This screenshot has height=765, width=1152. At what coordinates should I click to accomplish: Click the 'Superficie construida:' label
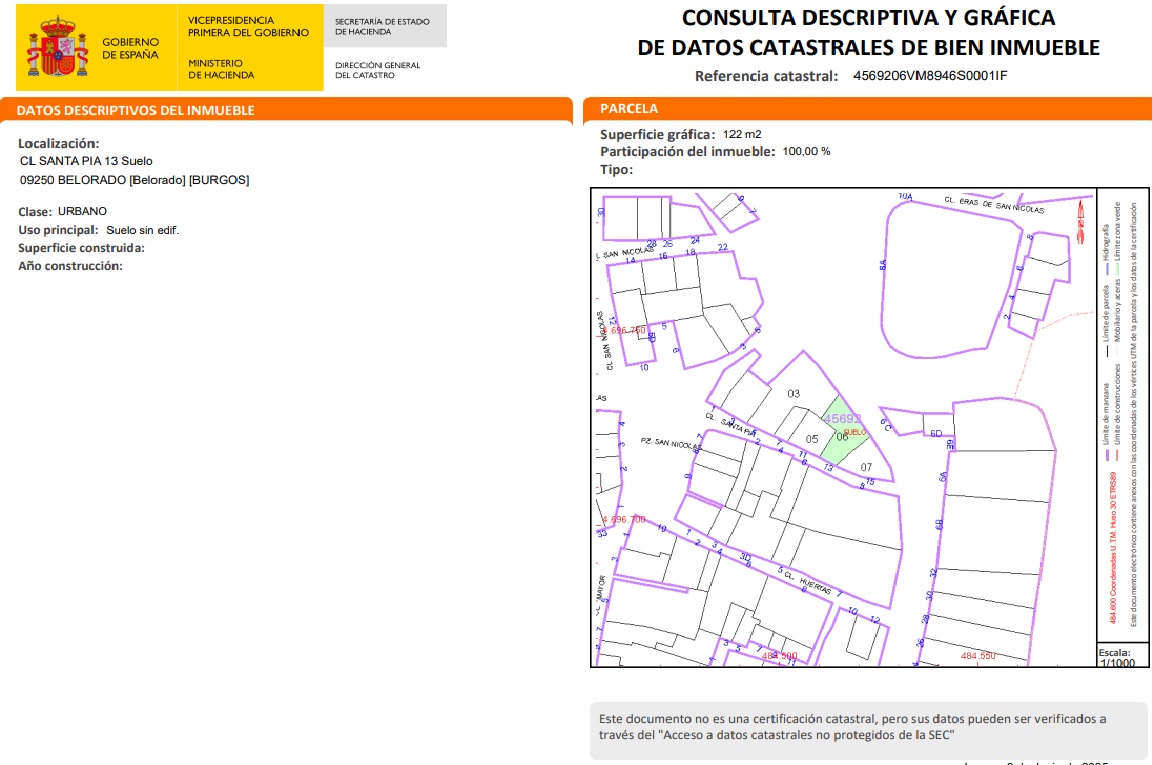point(82,248)
